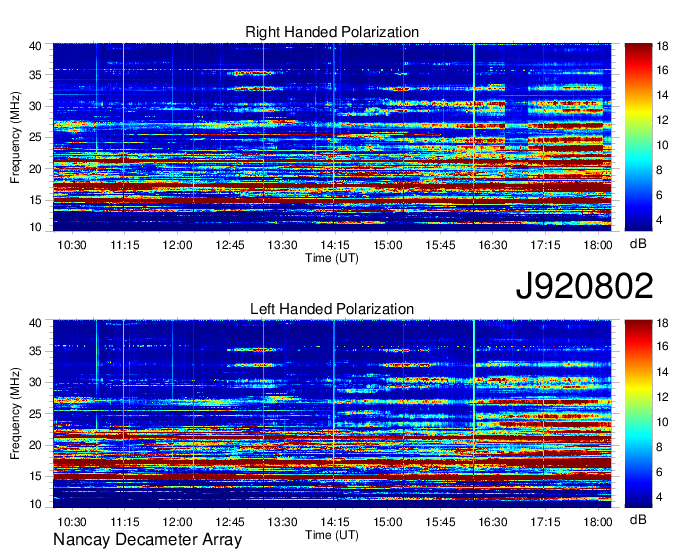The height and width of the screenshot is (552, 680).
Task: Click the 14:15 tick label on top plot
Action: pos(335,245)
